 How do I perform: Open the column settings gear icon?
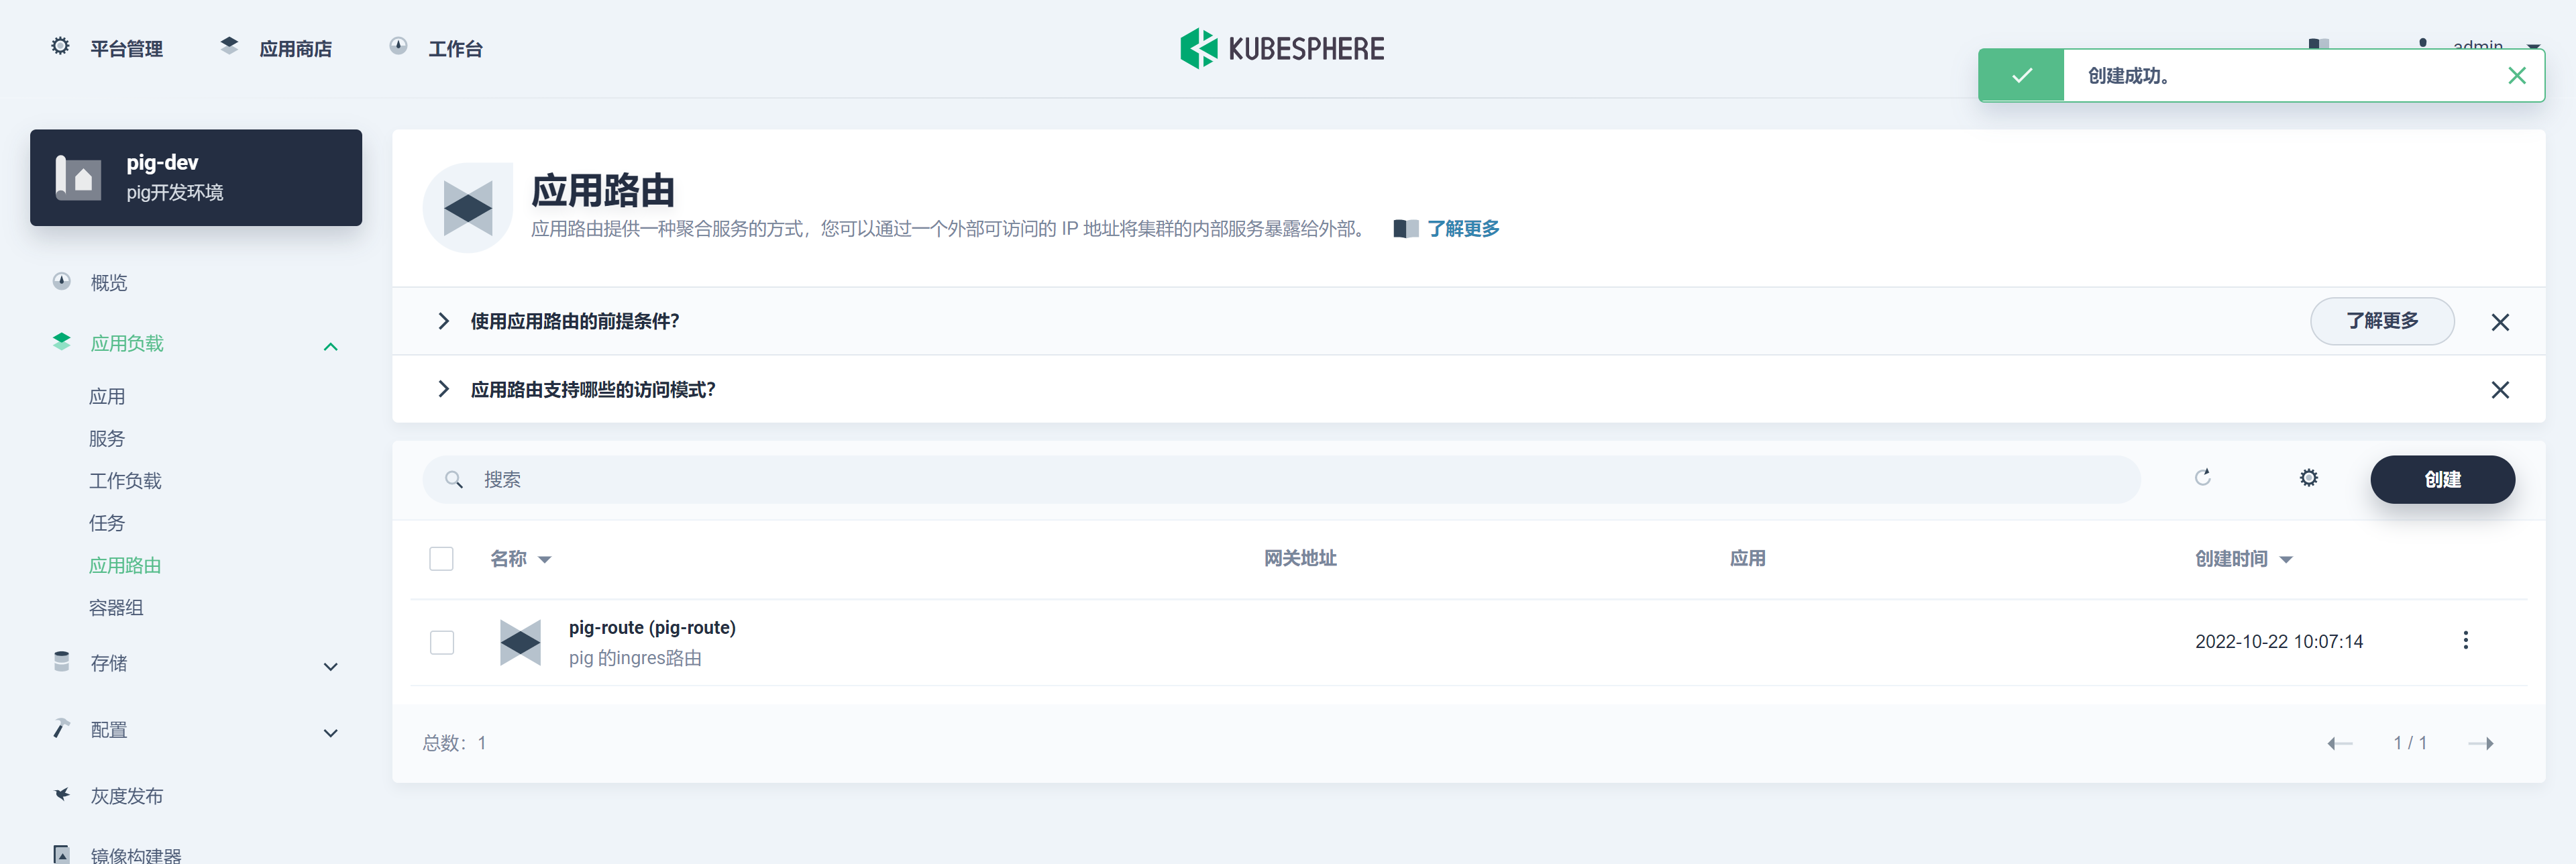tap(2308, 478)
